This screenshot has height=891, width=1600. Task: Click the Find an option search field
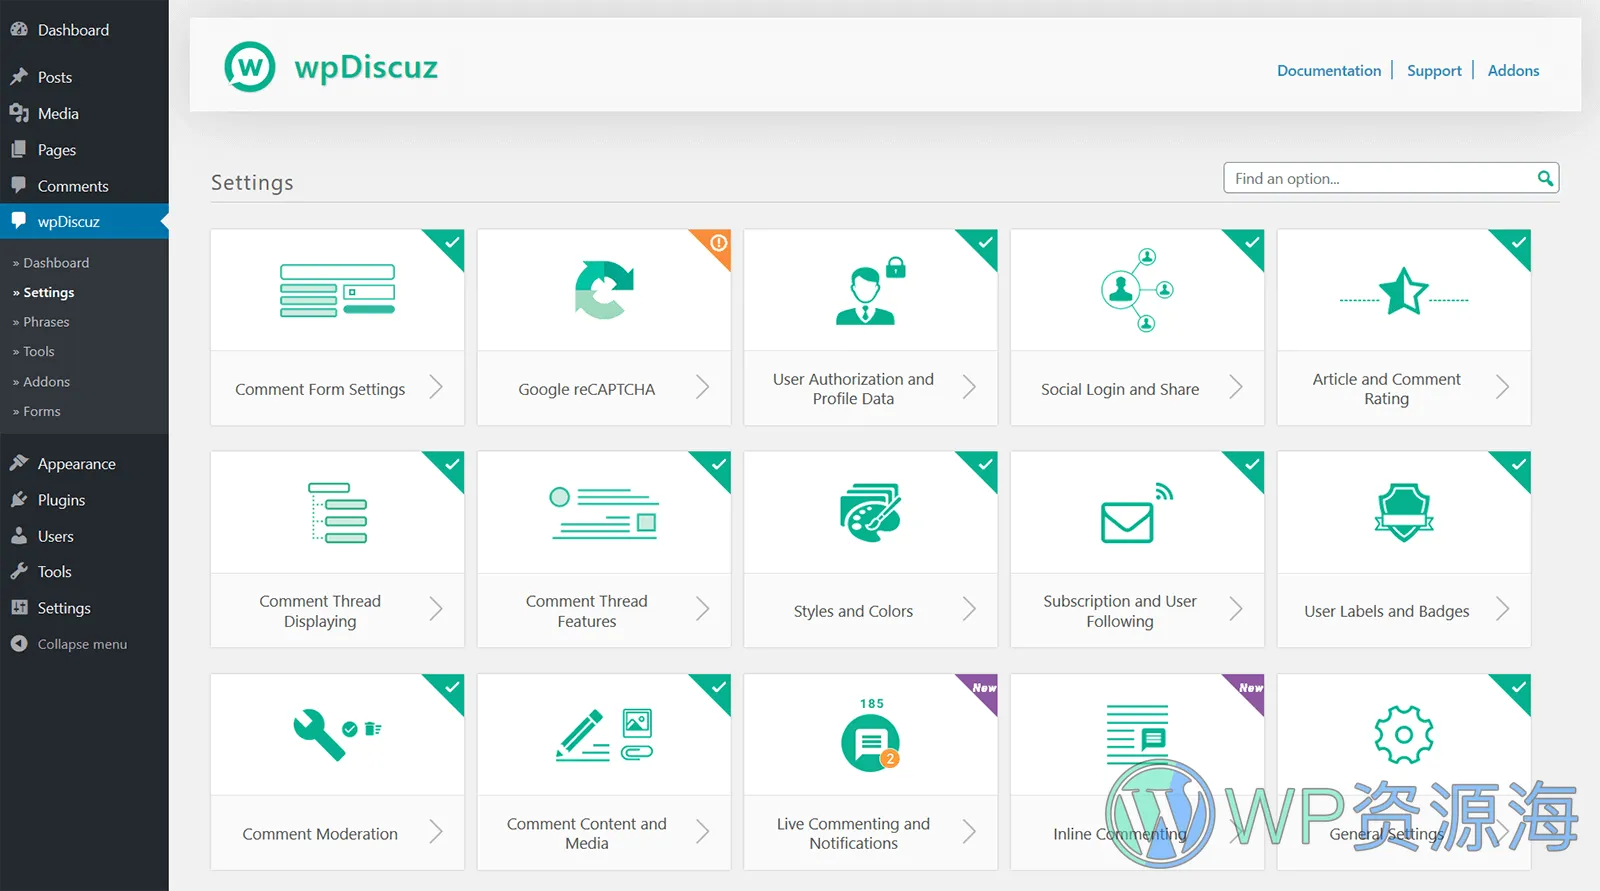click(1391, 178)
